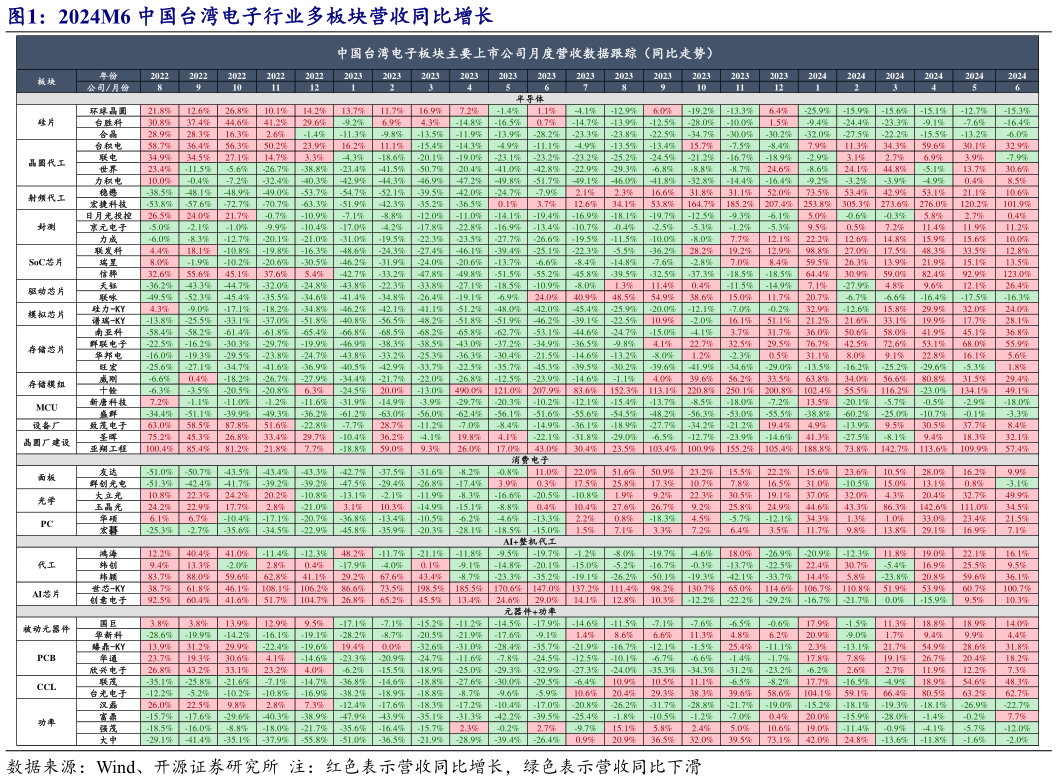Select the "AI芯片" sector label
1057x781 pixels.
(47, 594)
